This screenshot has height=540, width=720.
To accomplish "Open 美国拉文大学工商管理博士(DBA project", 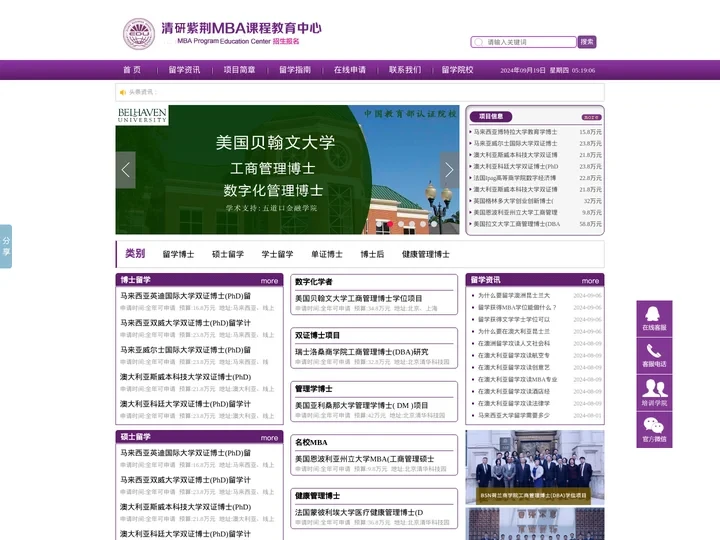I will 517,224.
